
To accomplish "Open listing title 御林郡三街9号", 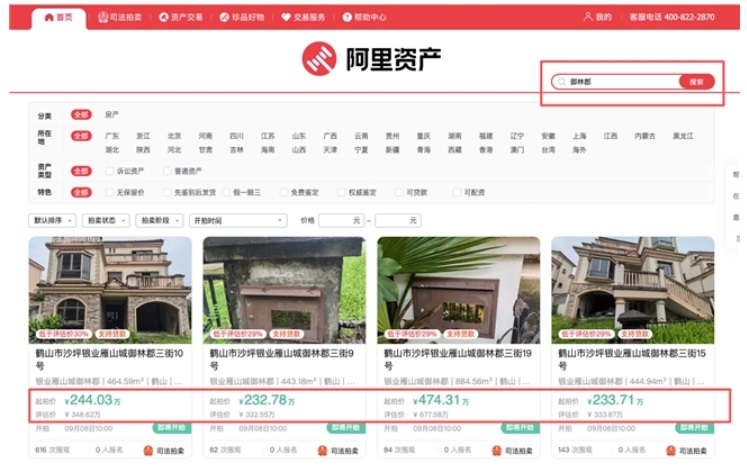I will (x=282, y=360).
